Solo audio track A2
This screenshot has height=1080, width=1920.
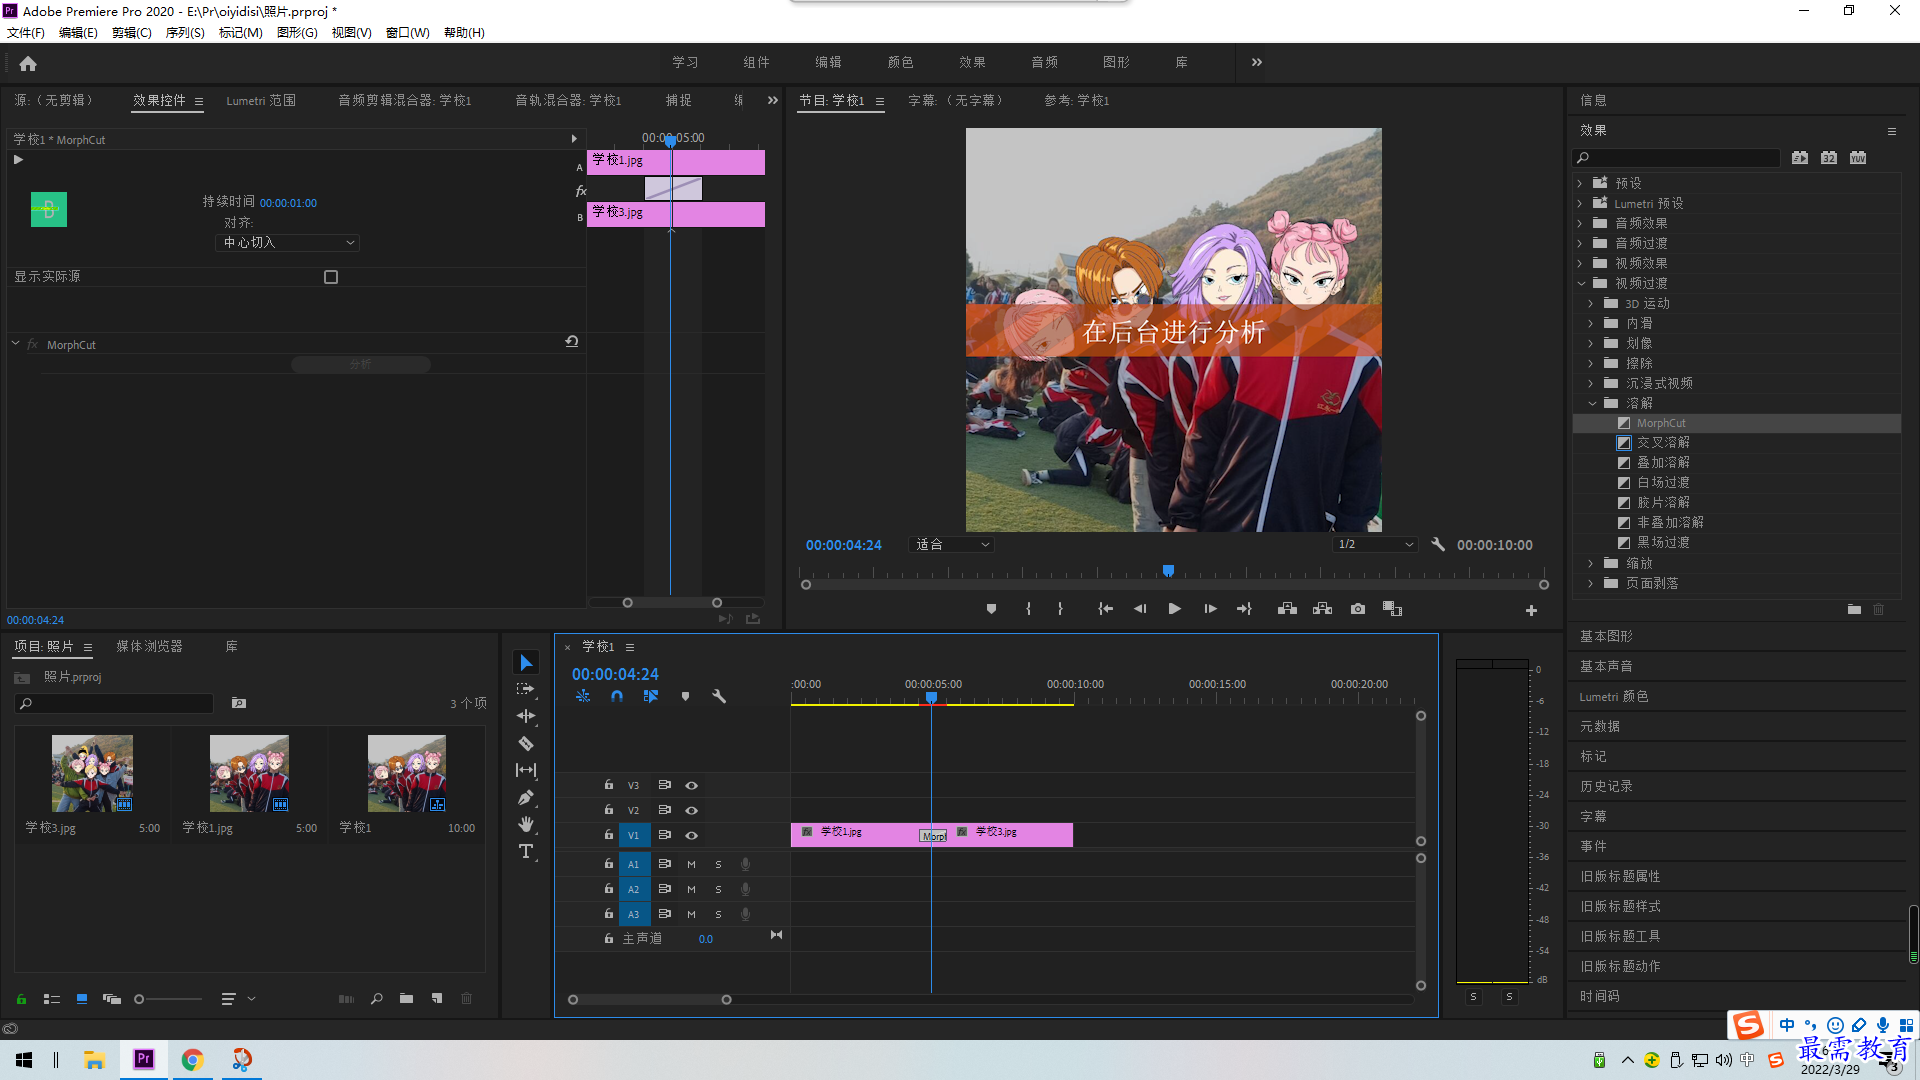tap(718, 889)
